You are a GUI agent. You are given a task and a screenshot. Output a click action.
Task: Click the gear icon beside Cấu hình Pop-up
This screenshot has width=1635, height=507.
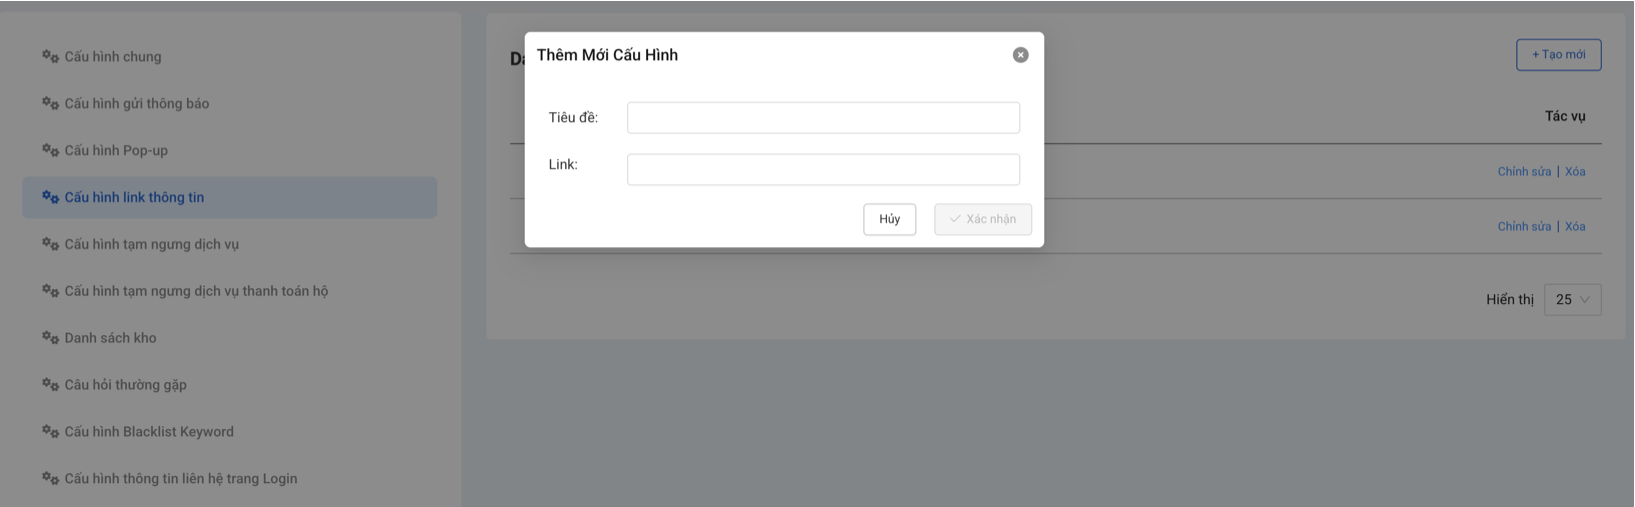coord(50,150)
